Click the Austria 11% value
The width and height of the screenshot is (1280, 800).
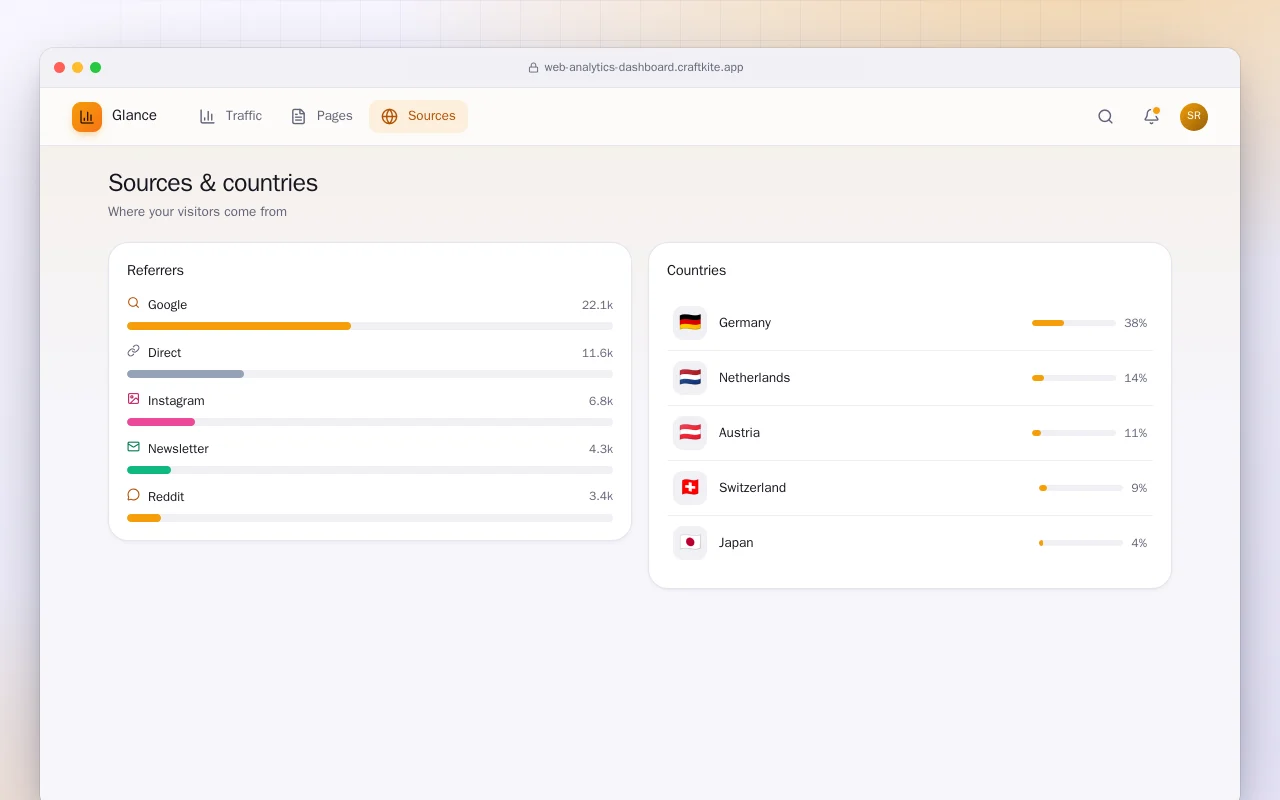pos(1135,433)
